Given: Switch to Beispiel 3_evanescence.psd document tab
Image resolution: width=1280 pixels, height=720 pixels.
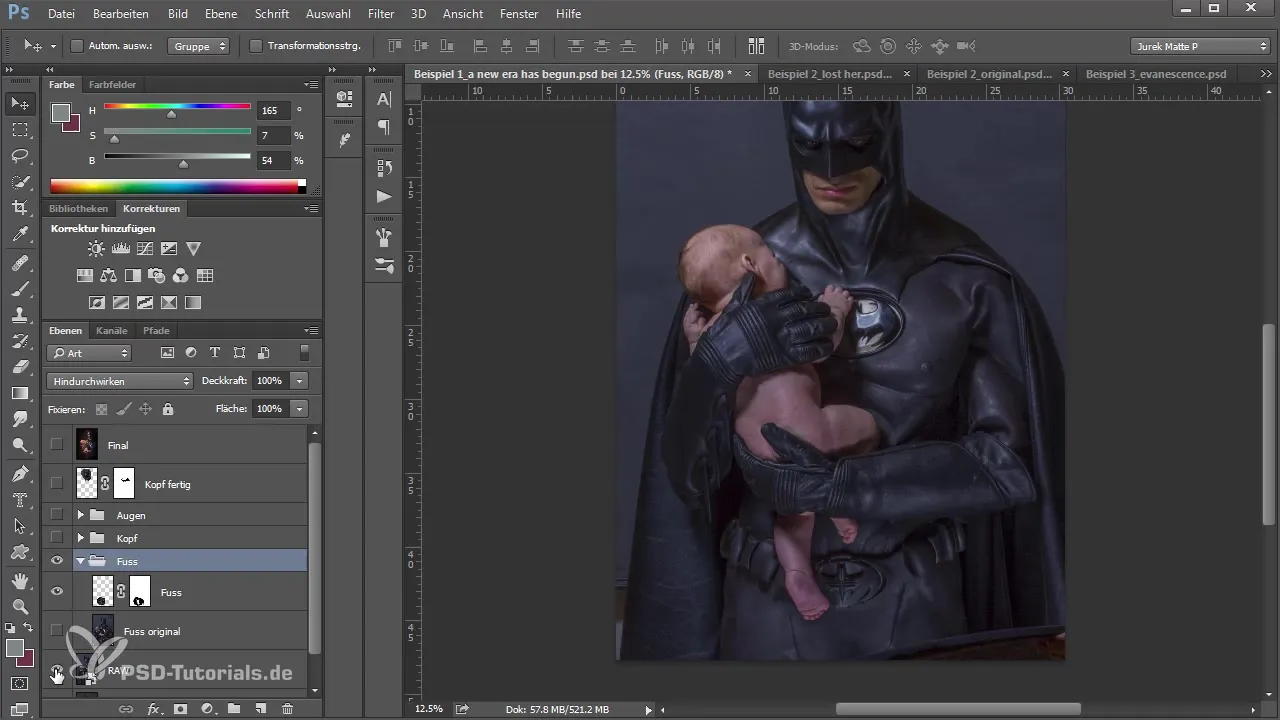Looking at the screenshot, I should point(1156,74).
